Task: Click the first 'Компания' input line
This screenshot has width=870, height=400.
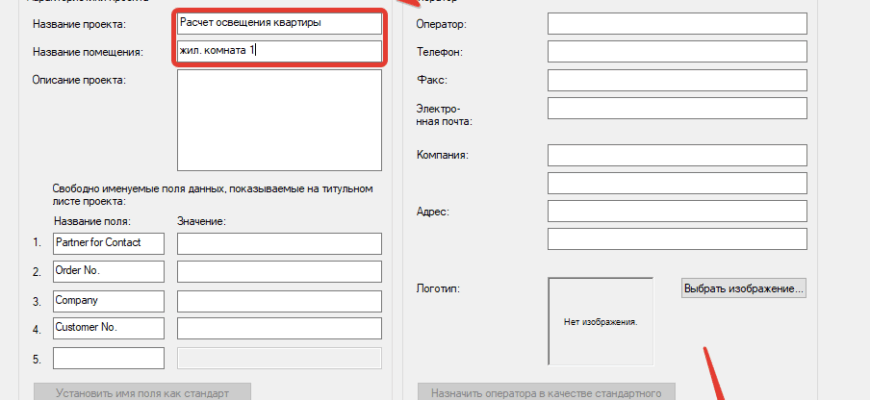Action: (x=677, y=155)
